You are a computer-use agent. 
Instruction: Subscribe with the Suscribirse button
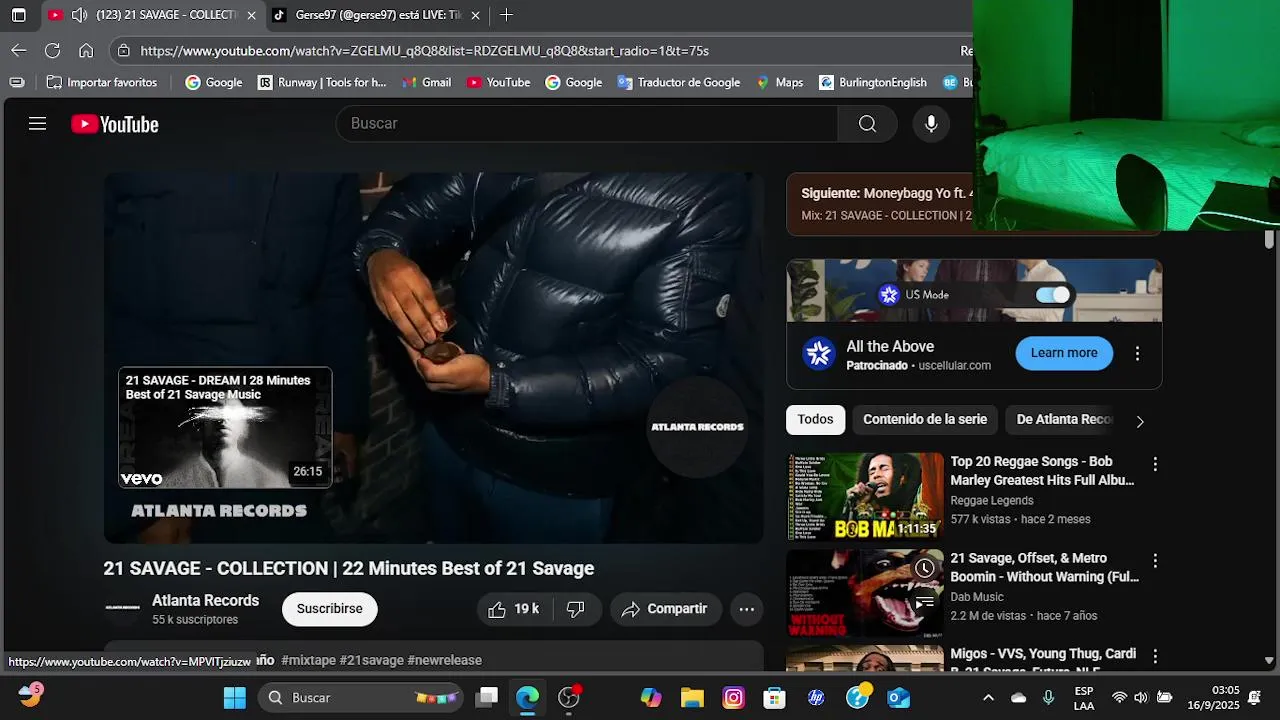pos(329,609)
